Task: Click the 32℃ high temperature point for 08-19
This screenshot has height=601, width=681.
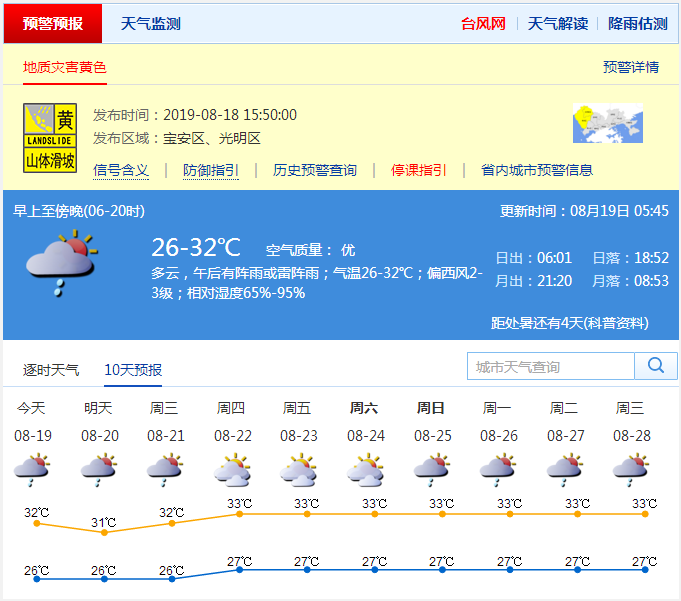Action: pyautogui.click(x=38, y=525)
